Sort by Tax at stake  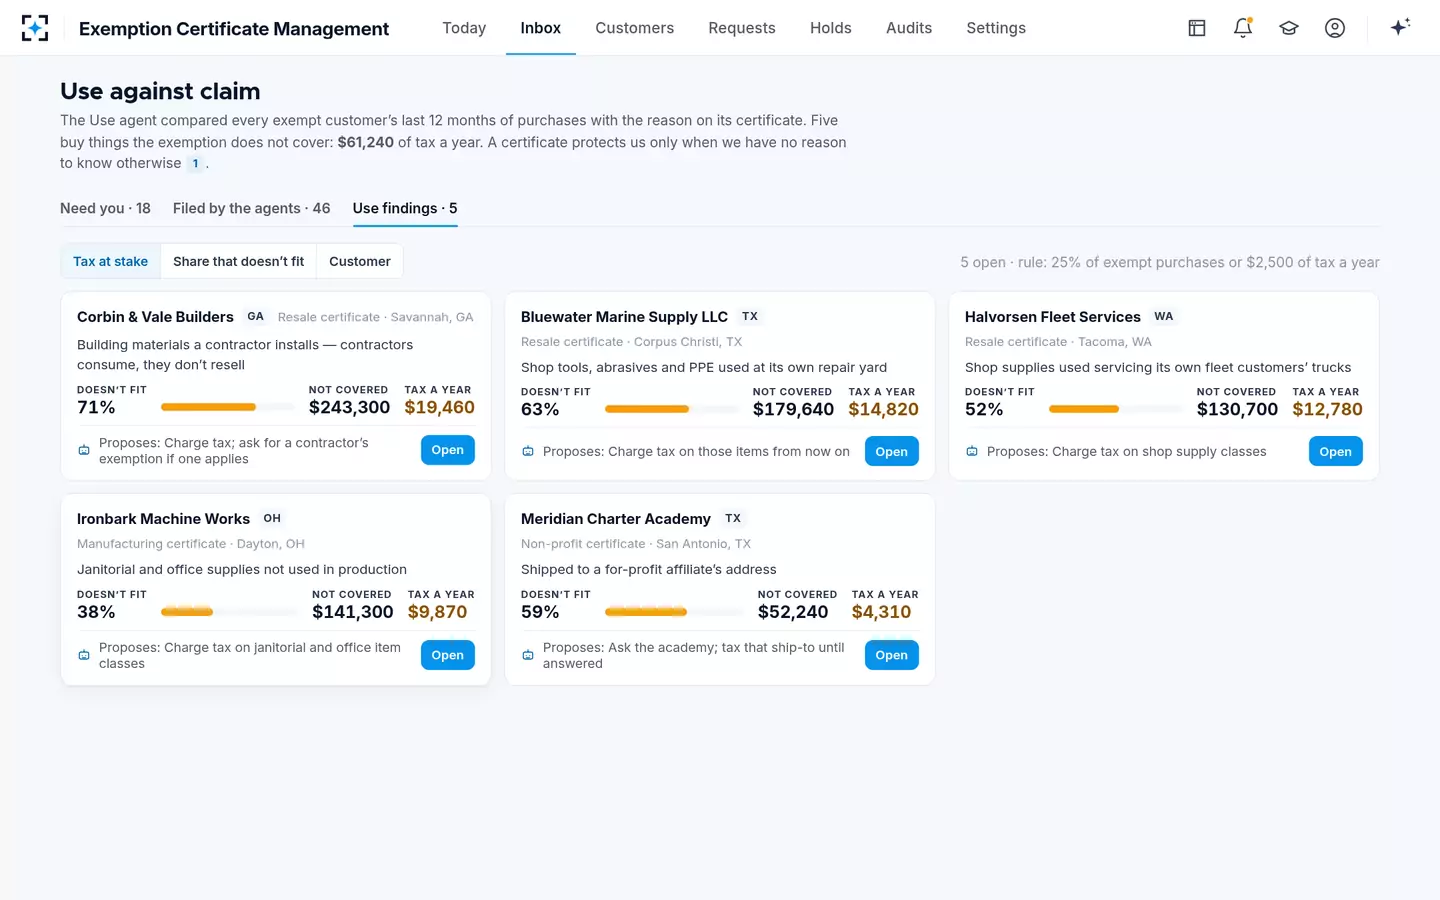tap(111, 261)
